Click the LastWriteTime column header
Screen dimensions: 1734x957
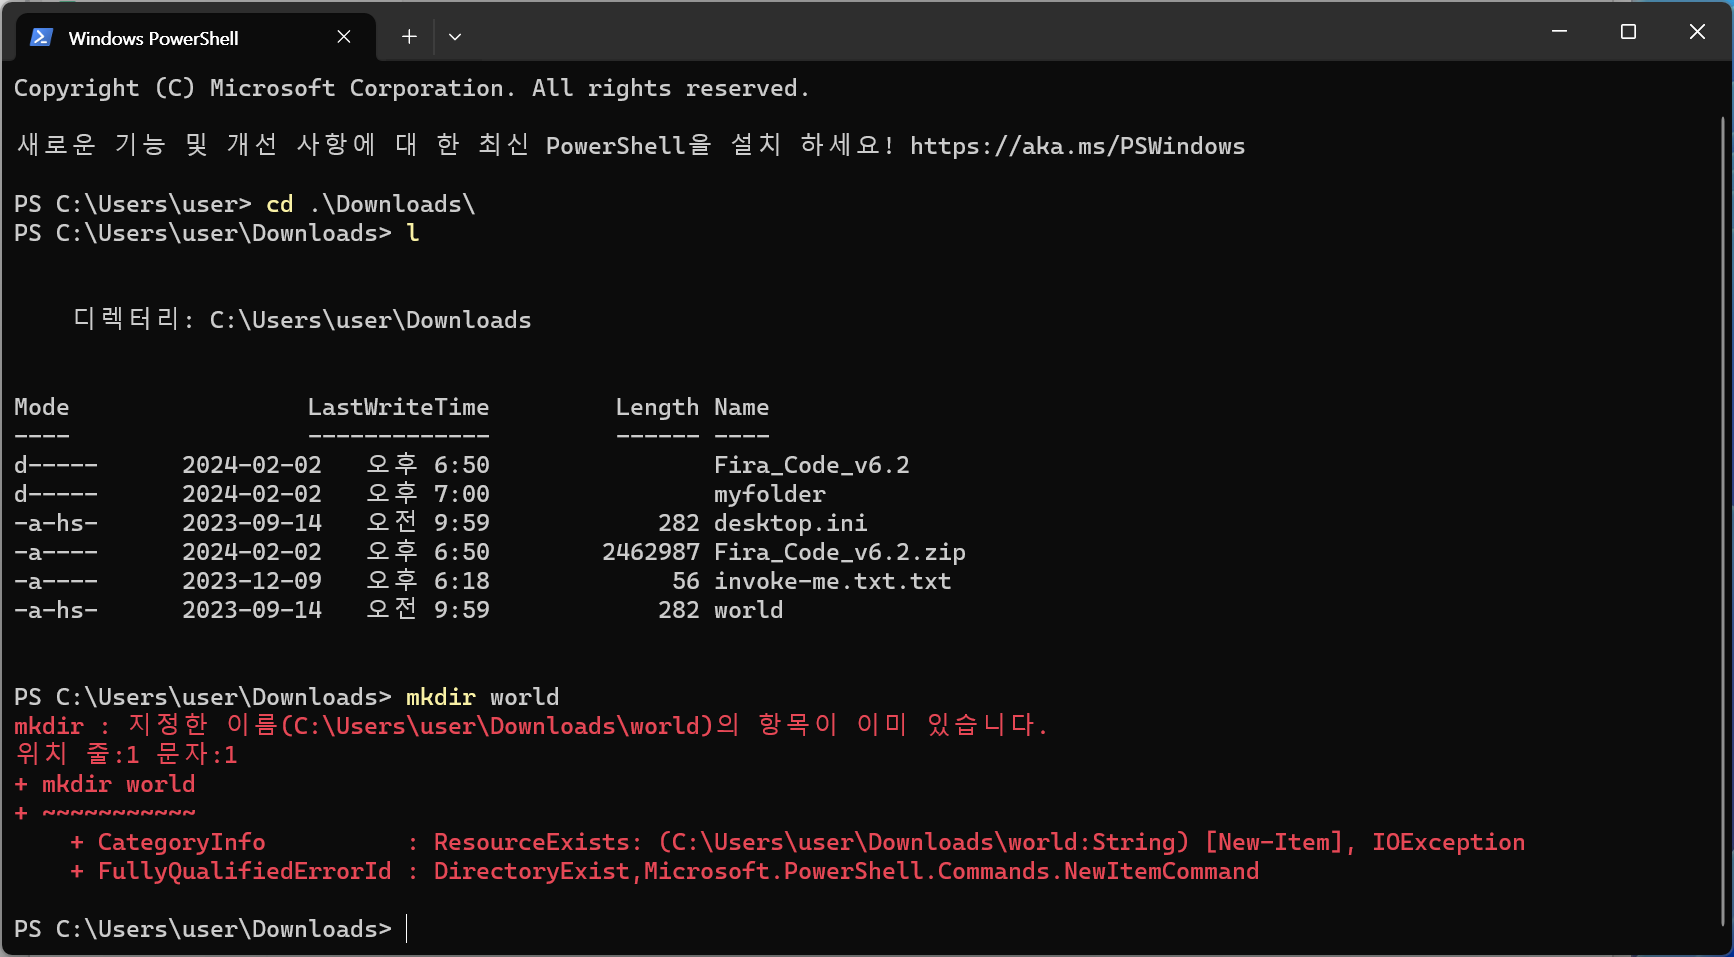[x=398, y=407]
